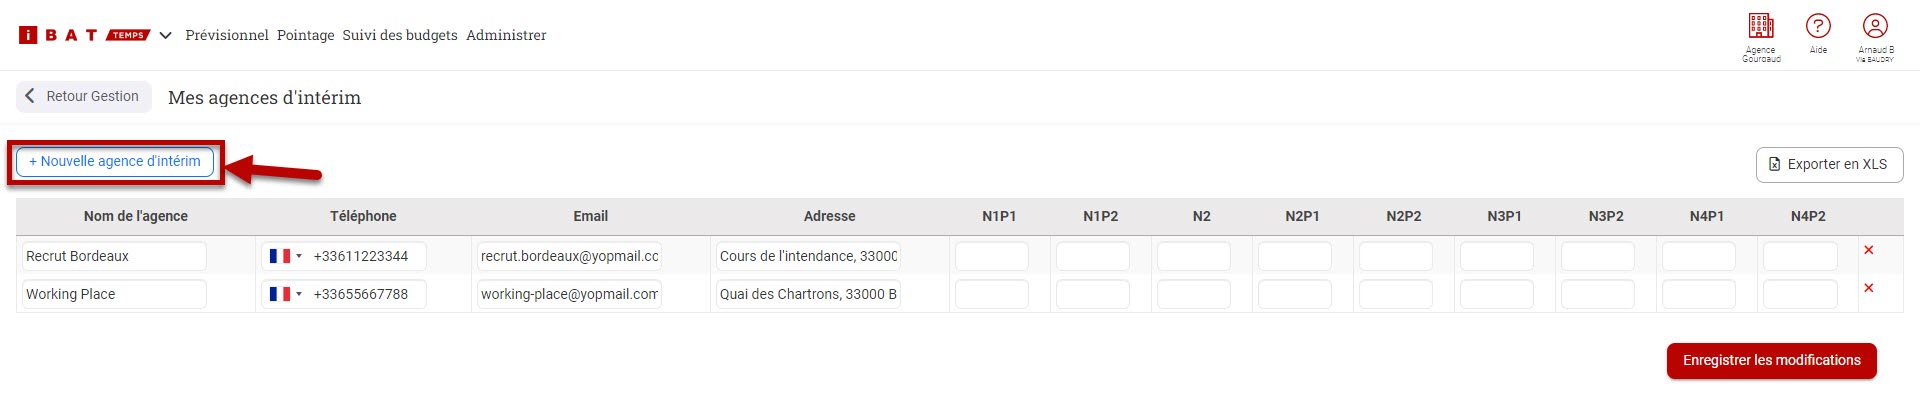This screenshot has height=395, width=1920.
Task: Export the agency list to XLS
Action: (1829, 164)
